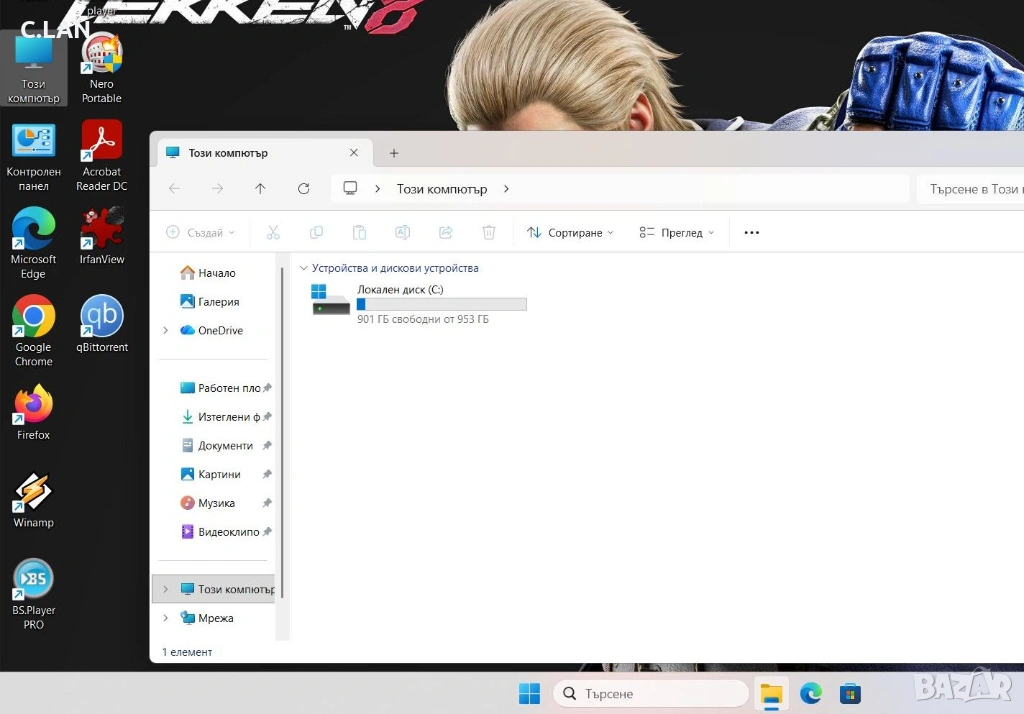Open the Winamp desktop icon

33,499
